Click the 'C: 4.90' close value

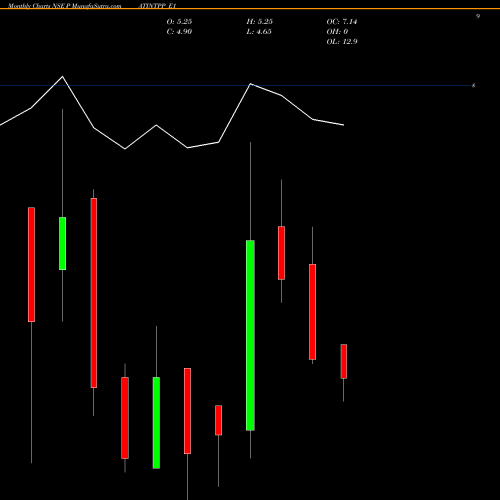[x=179, y=32]
